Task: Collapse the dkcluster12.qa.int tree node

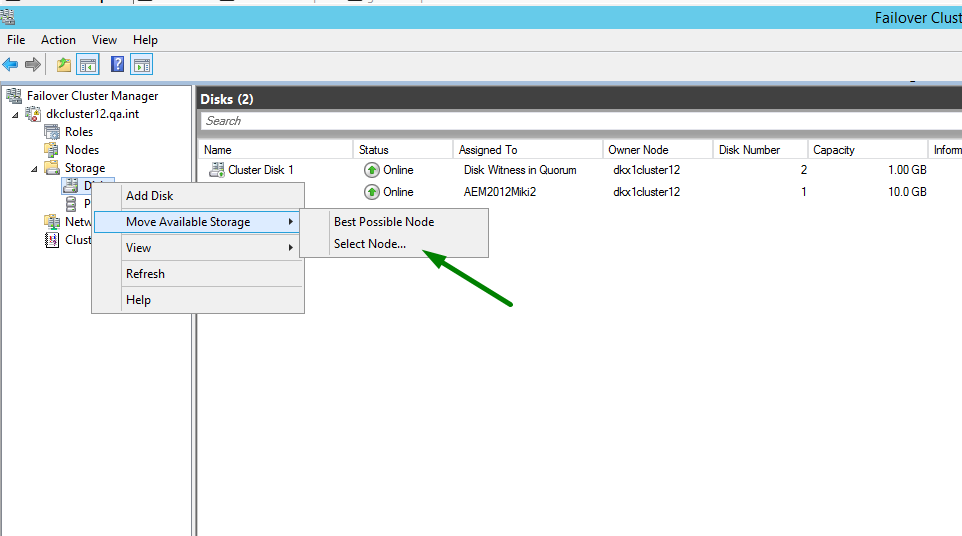Action: tap(15, 115)
